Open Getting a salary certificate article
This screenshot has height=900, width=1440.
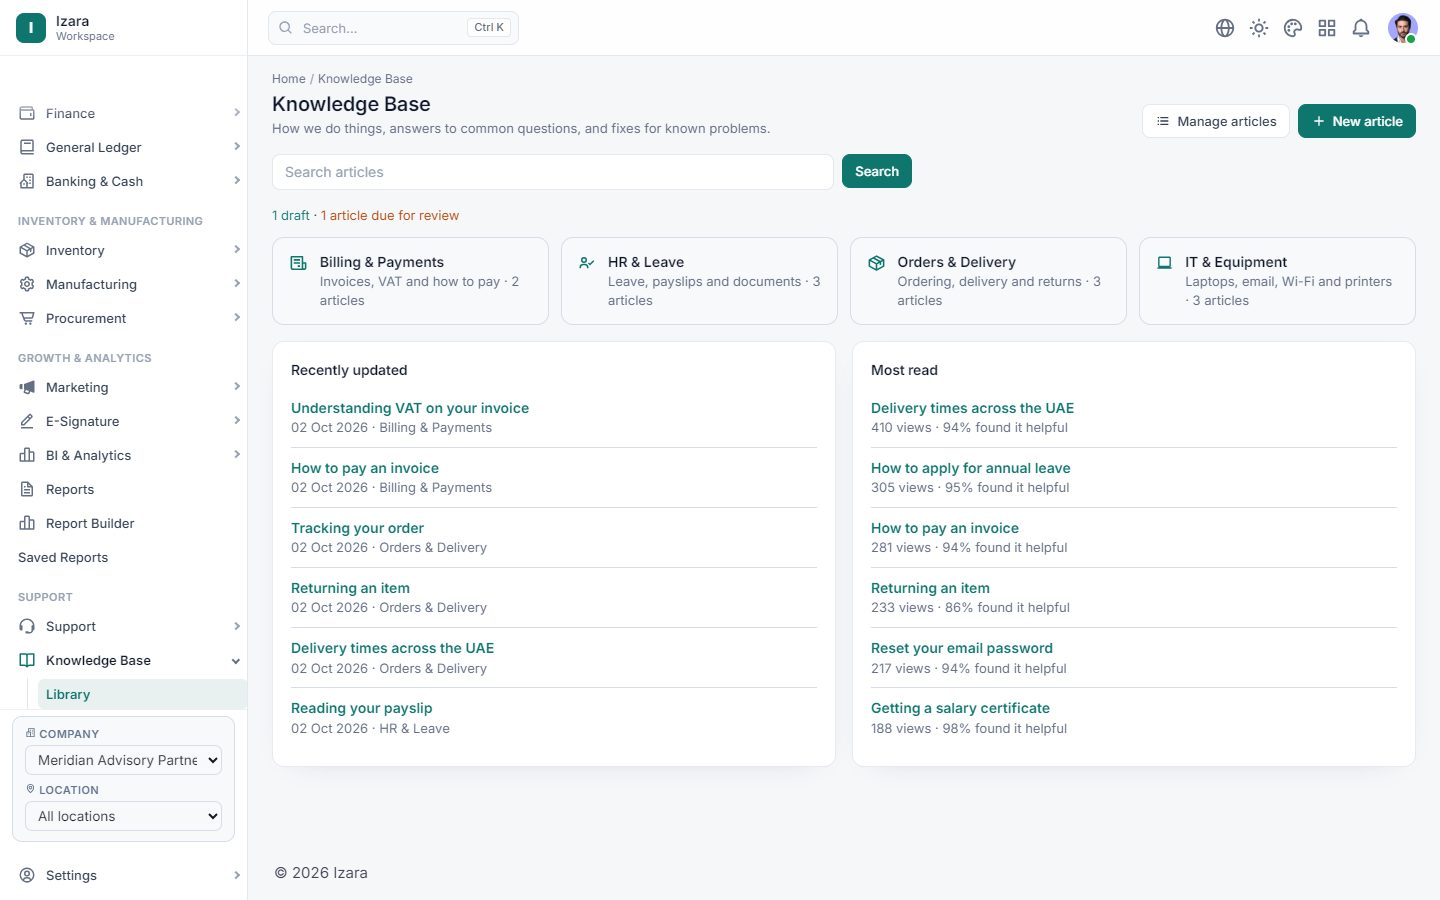click(960, 708)
